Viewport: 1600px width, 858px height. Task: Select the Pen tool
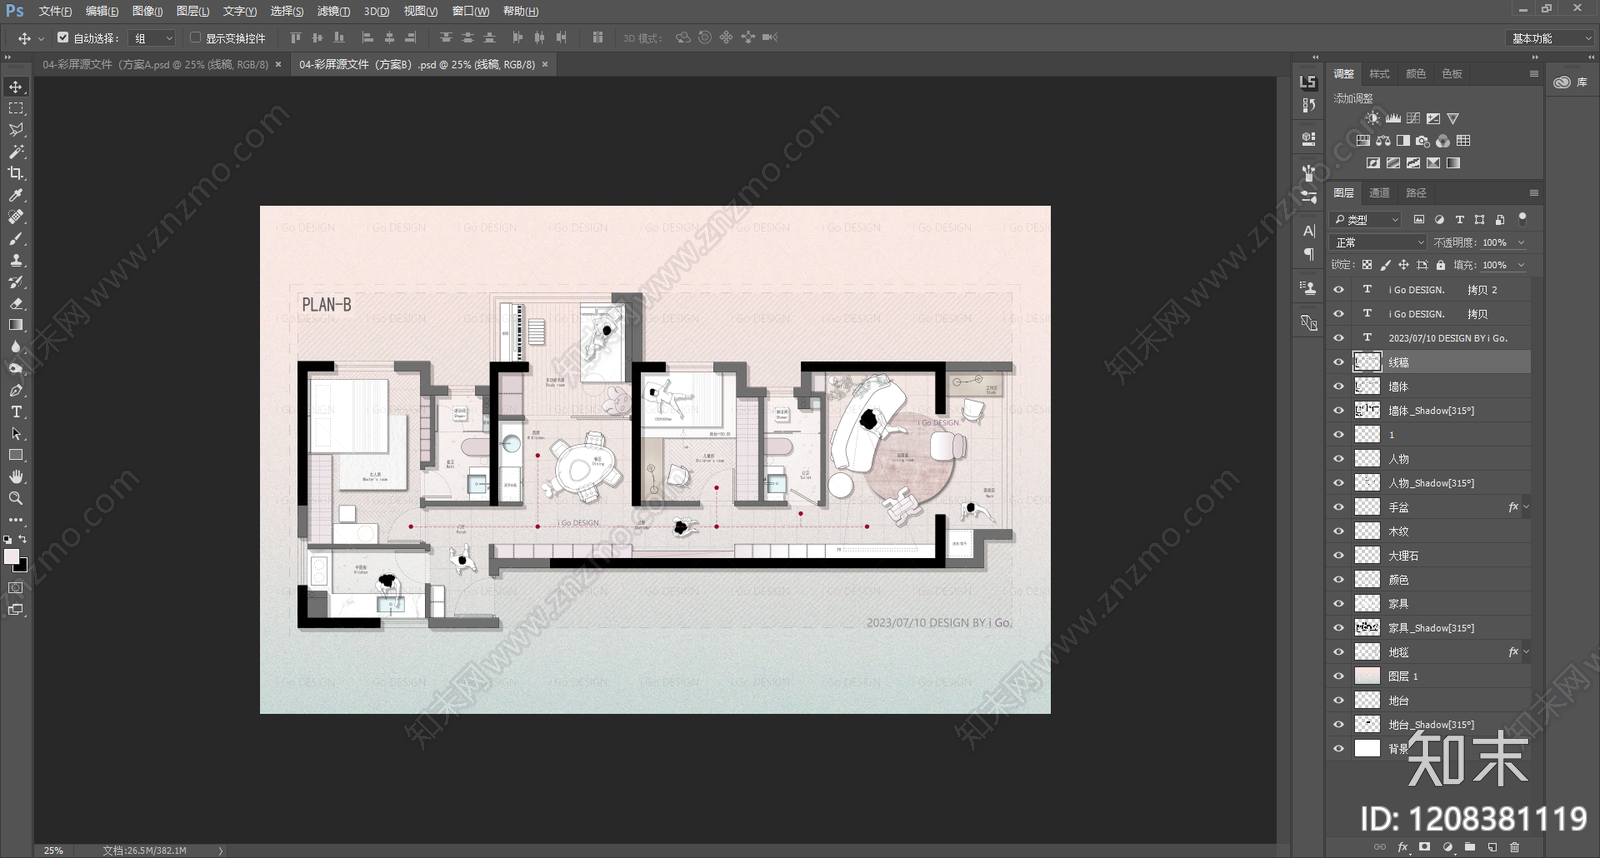(x=16, y=390)
